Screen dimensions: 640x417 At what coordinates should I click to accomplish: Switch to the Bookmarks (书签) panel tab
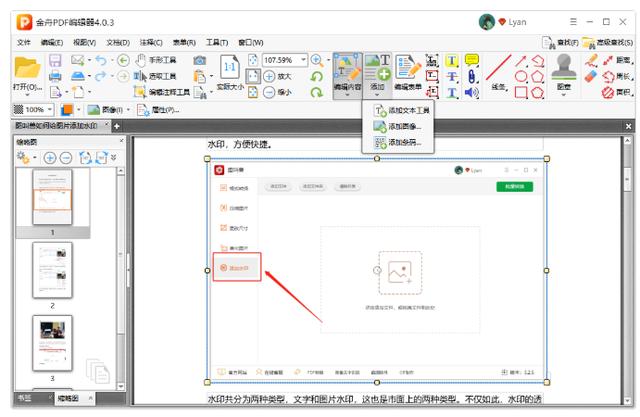coord(25,398)
